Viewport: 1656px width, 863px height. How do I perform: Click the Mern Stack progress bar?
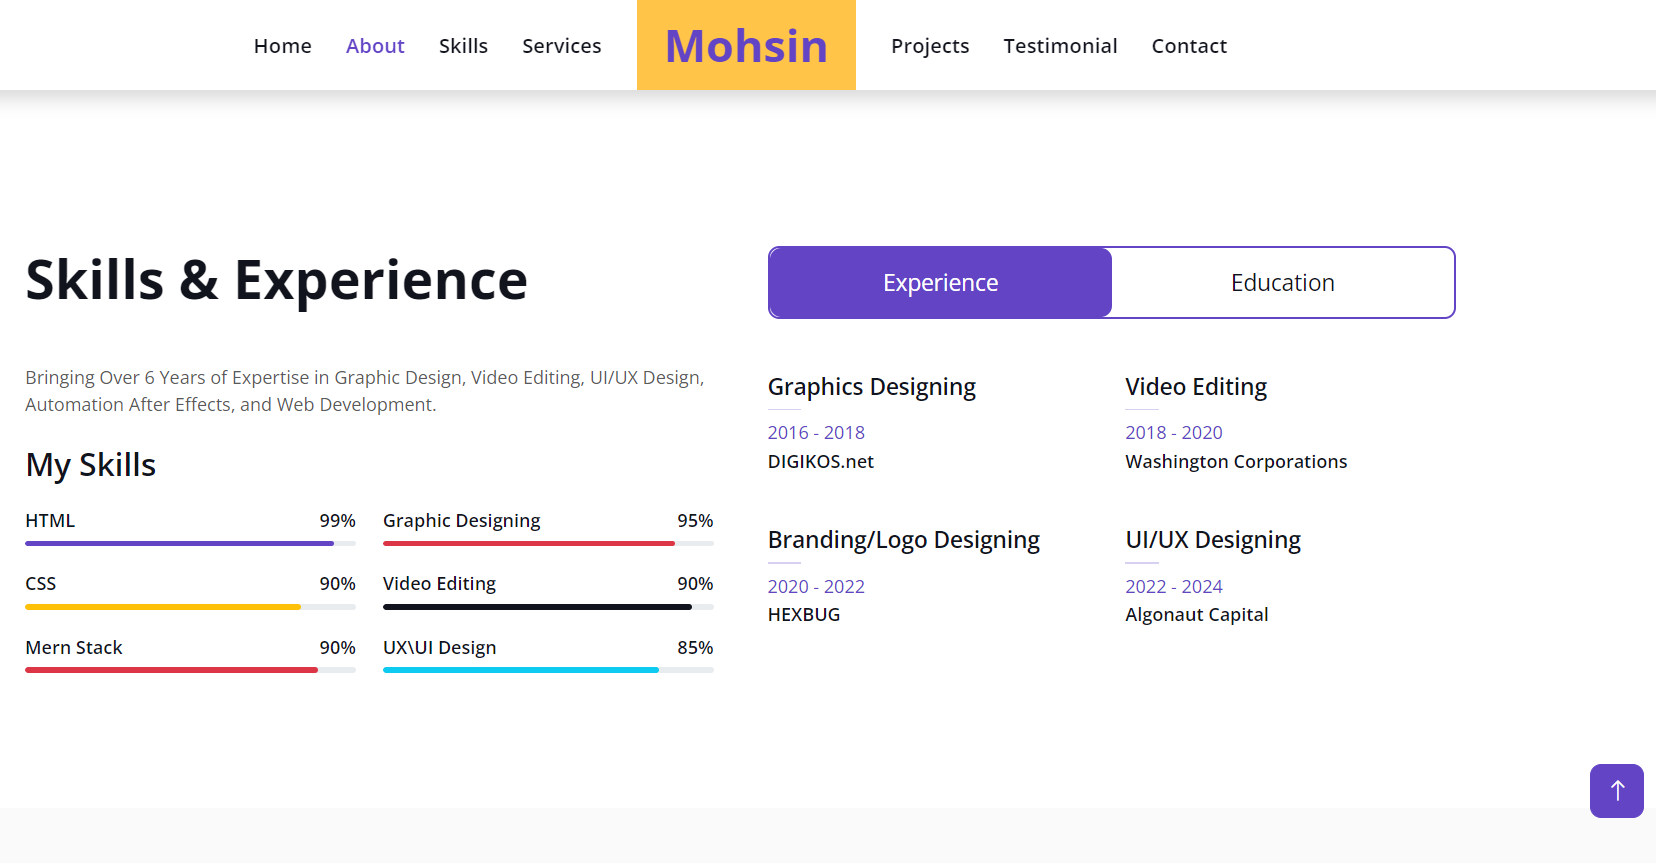[x=190, y=670]
